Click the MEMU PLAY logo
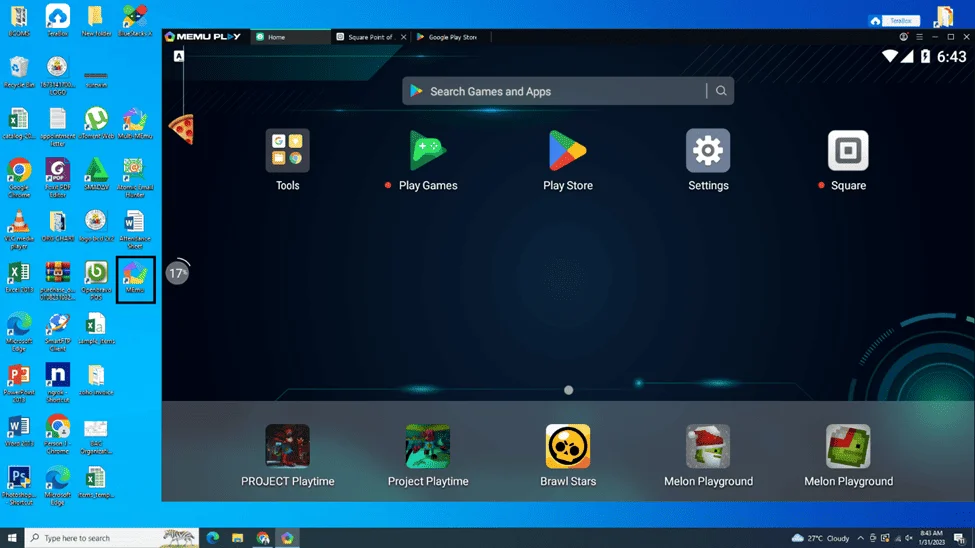 [203, 37]
